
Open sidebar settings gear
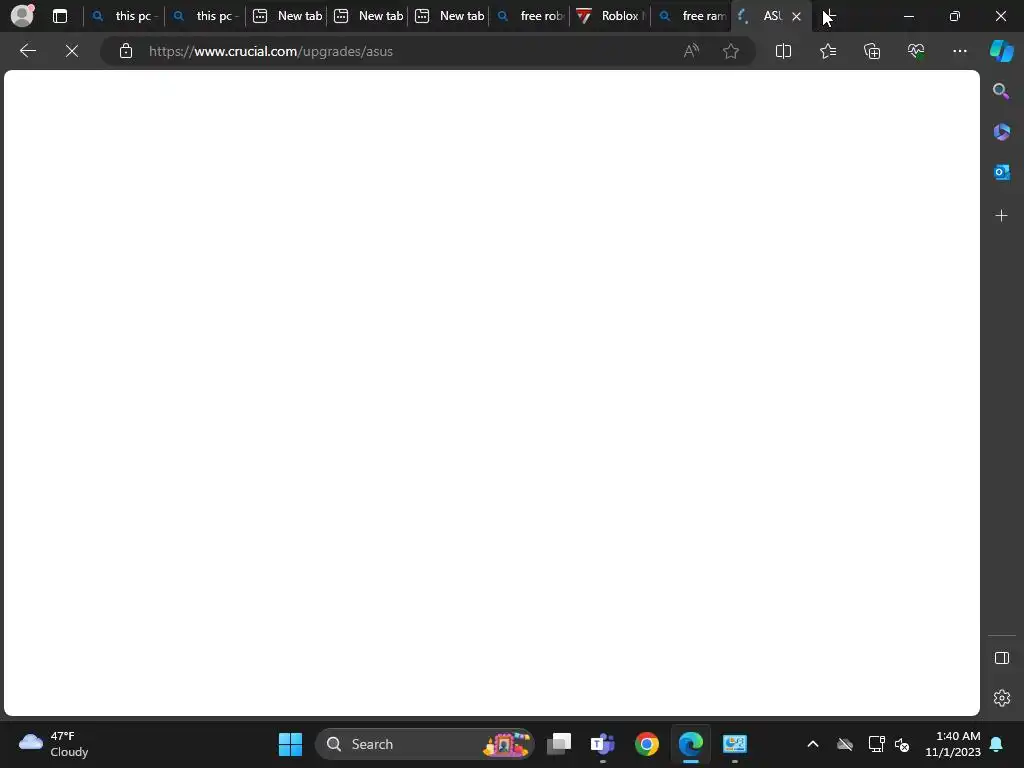pos(1001,698)
